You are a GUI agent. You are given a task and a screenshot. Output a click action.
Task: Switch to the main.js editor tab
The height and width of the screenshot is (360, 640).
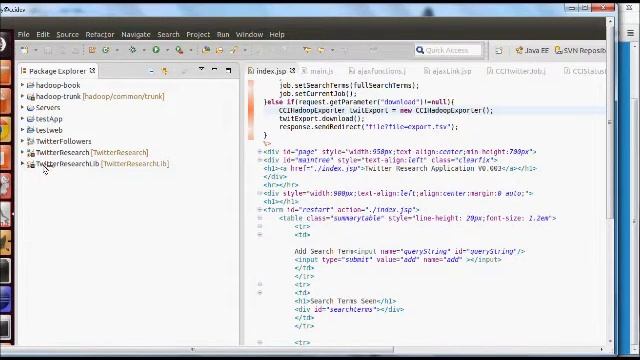tap(318, 71)
